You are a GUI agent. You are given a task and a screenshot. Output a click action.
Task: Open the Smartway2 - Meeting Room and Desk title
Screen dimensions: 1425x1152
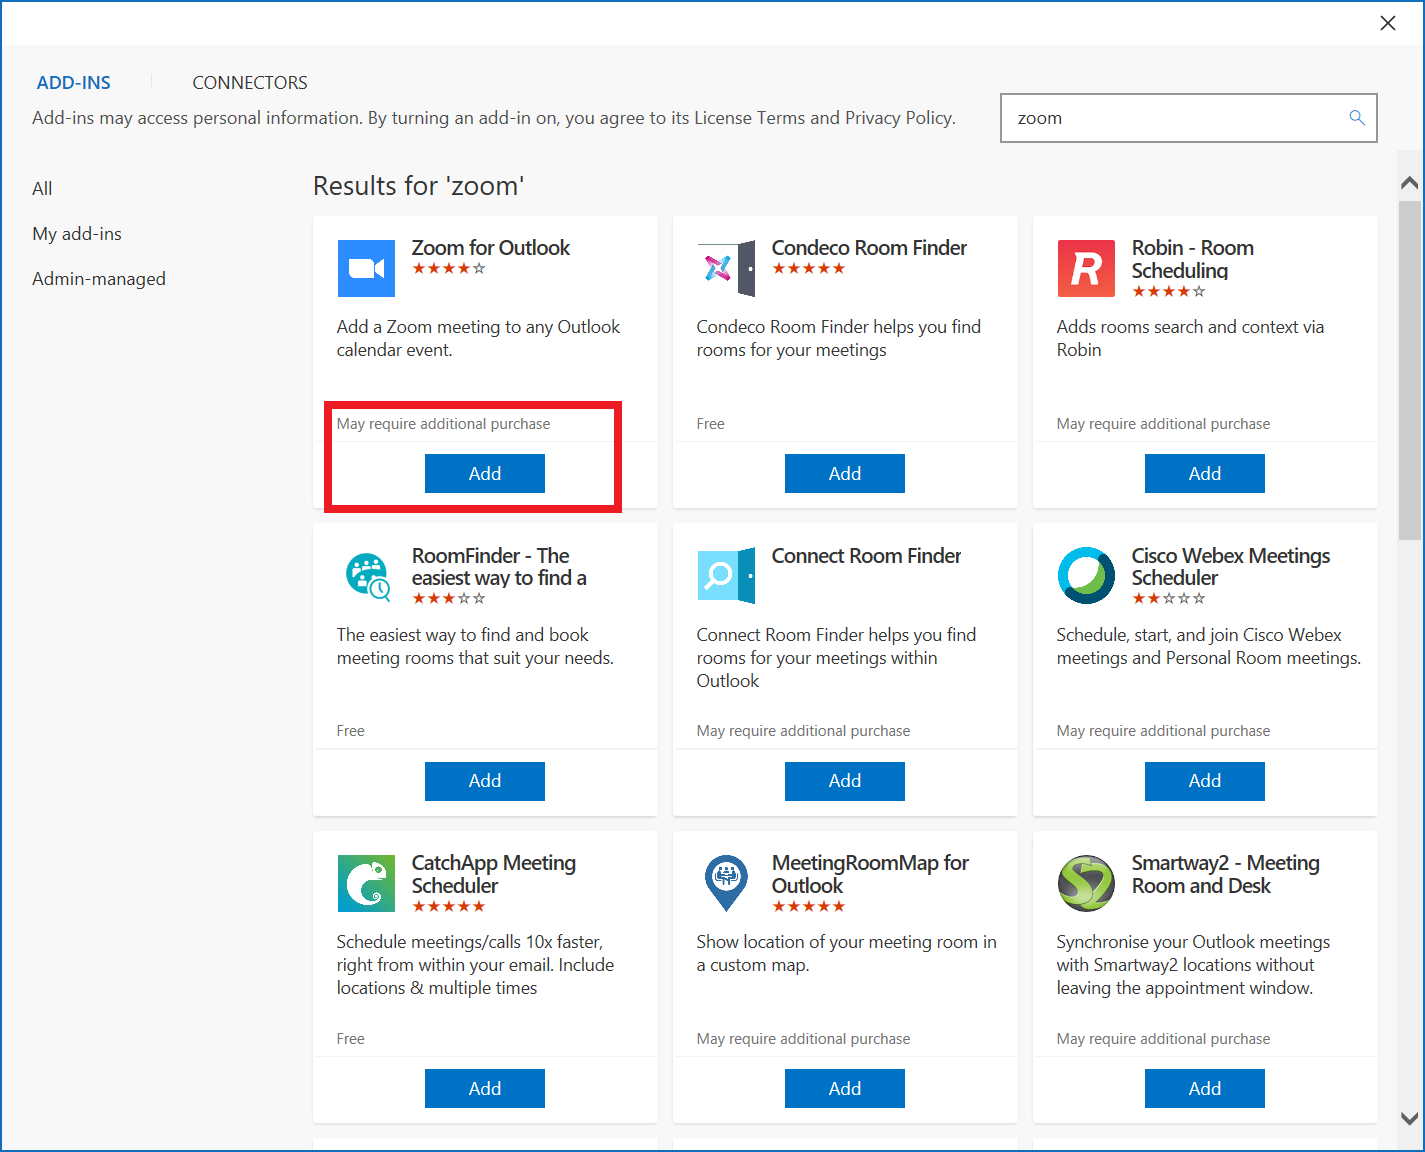[1226, 874]
